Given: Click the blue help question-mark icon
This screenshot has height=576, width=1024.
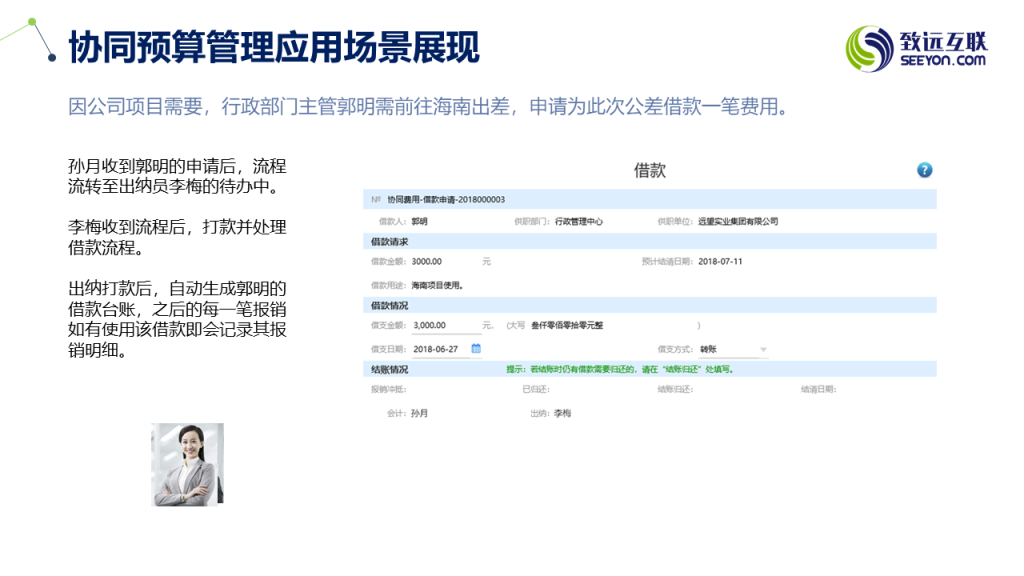Looking at the screenshot, I should tap(925, 170).
